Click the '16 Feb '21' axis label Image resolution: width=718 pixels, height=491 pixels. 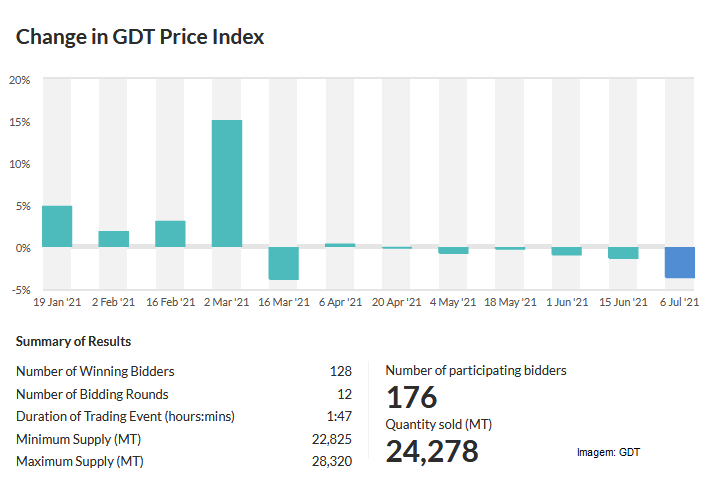point(170,302)
